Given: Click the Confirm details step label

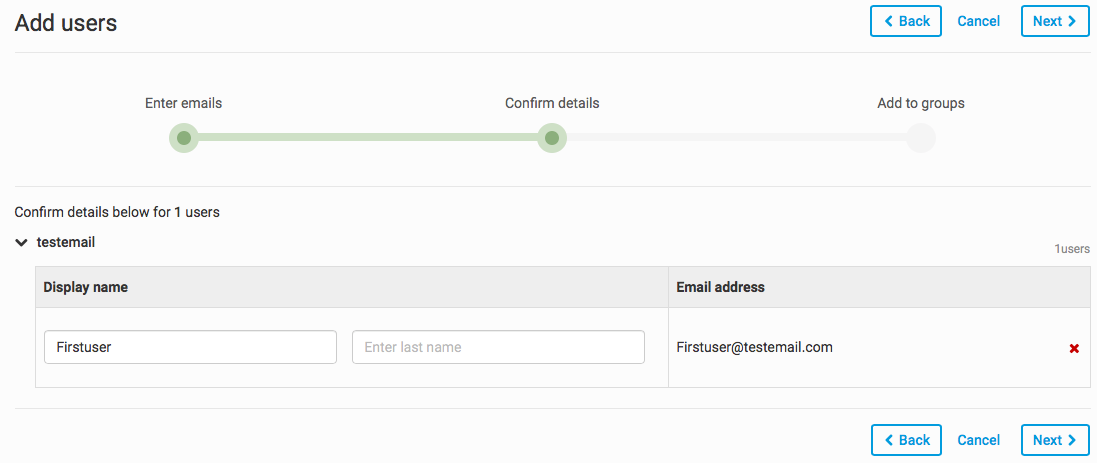Looking at the screenshot, I should click(552, 103).
